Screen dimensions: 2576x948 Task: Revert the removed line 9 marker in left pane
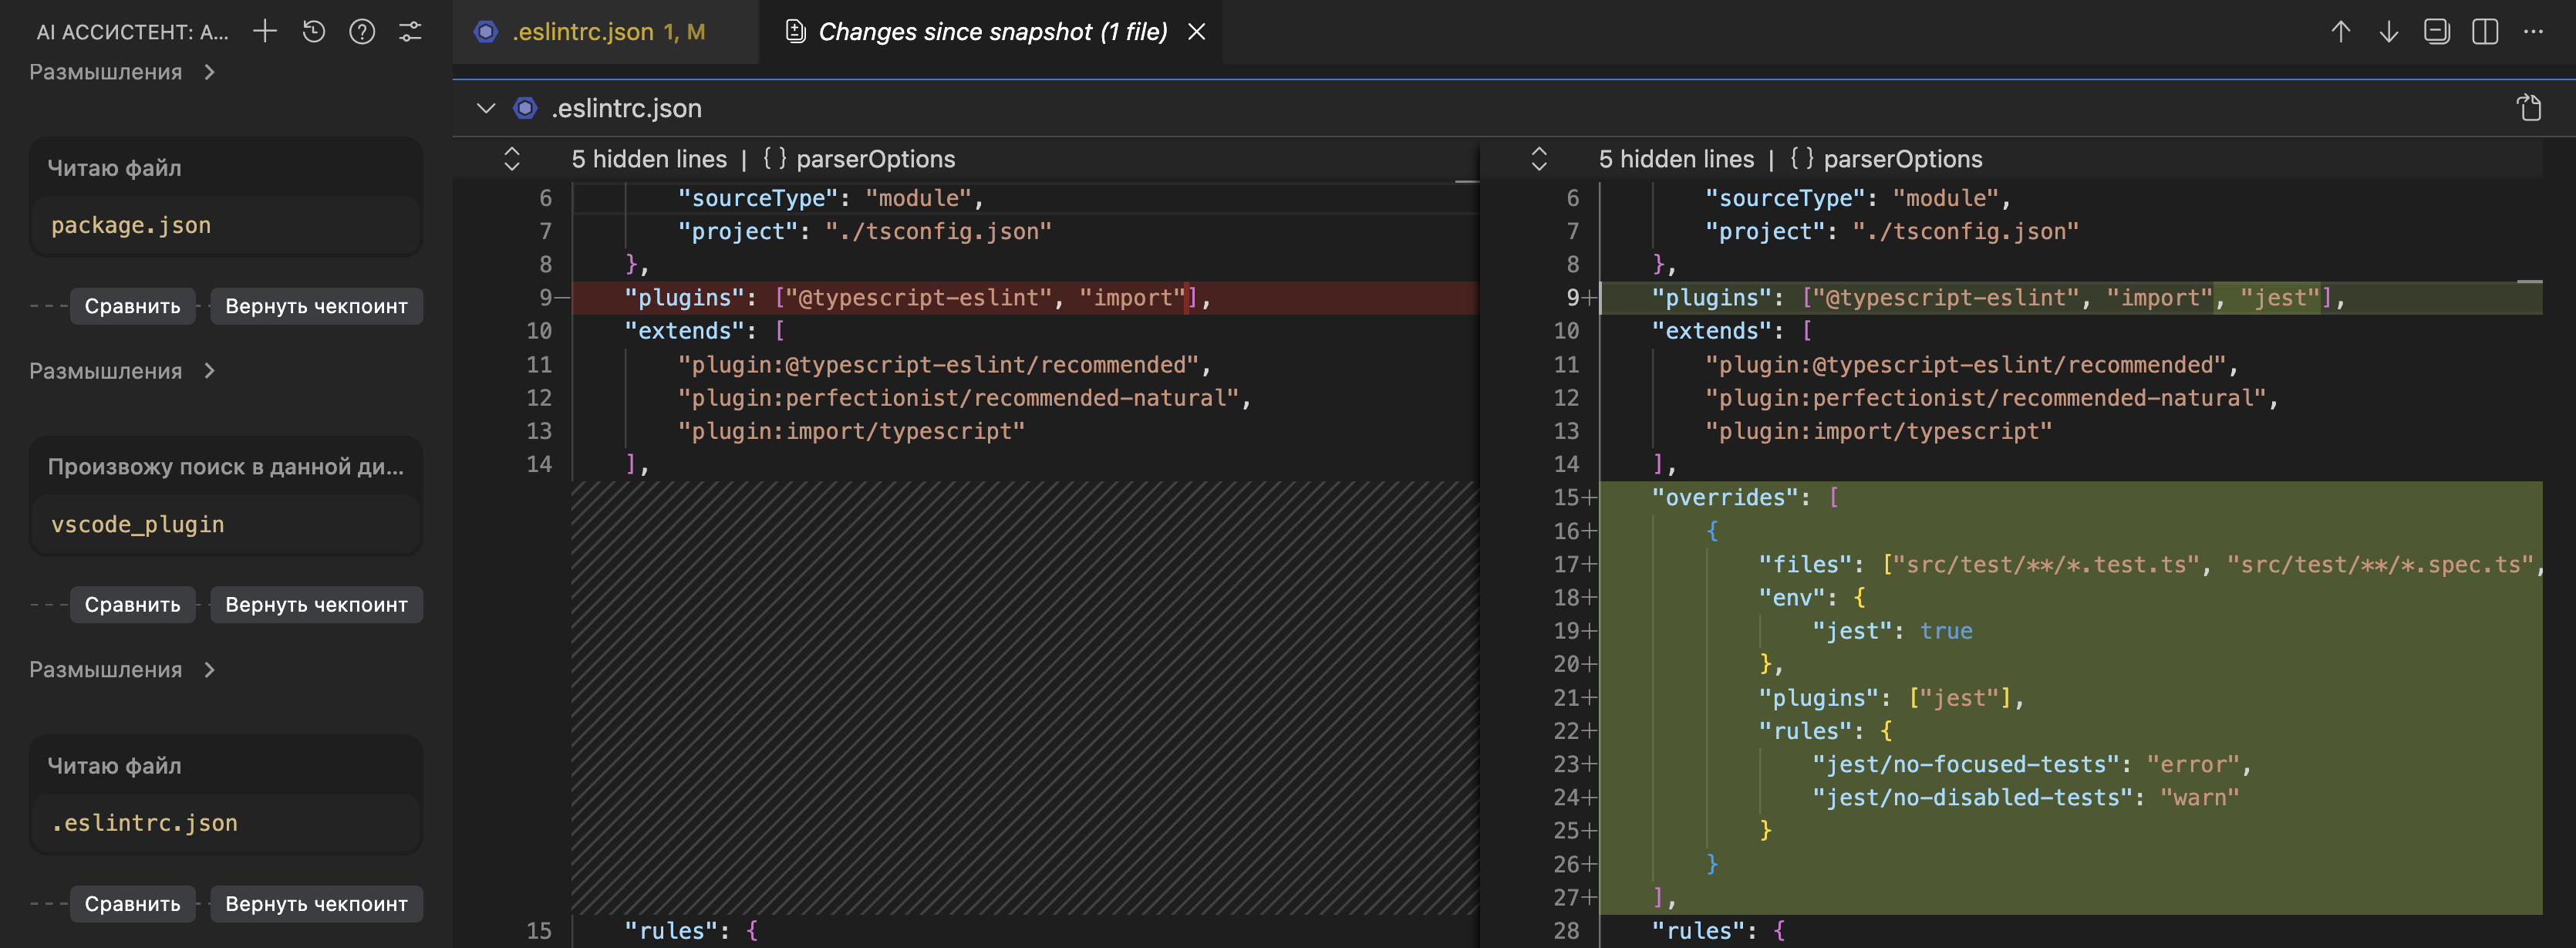(x=562, y=297)
